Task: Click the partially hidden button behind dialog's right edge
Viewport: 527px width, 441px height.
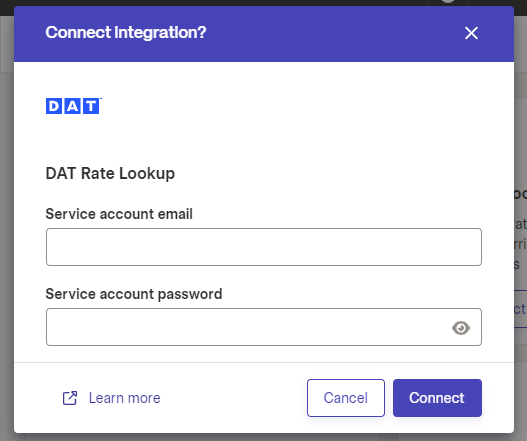Action: (x=520, y=309)
